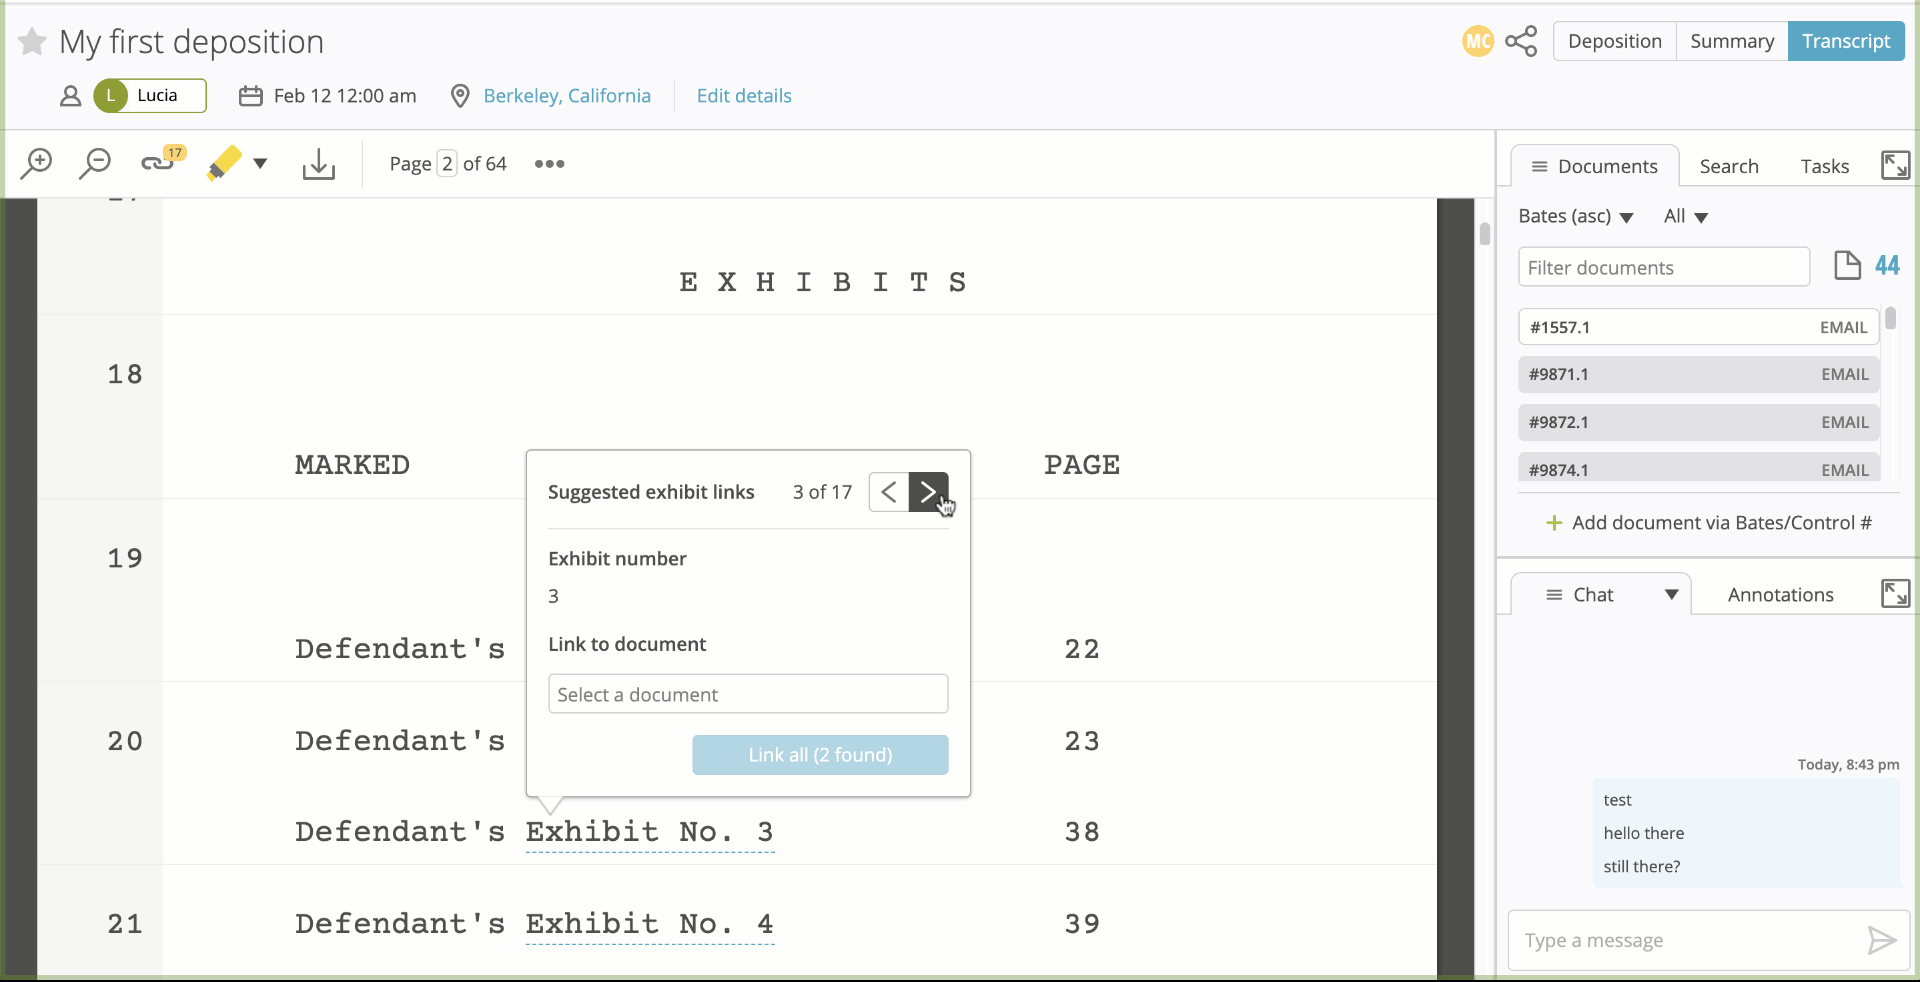Expand the Documents panel fullscreen

pos(1895,165)
